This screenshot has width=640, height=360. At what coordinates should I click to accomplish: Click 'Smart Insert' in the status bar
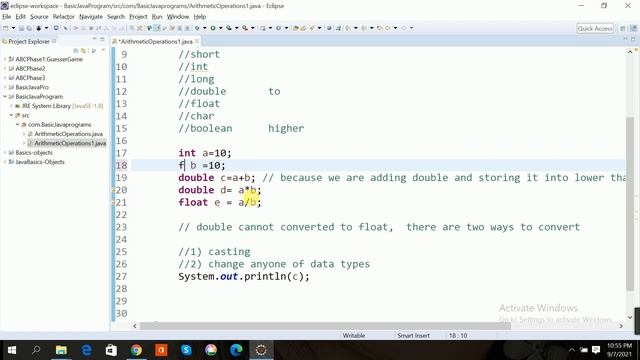[x=413, y=336]
